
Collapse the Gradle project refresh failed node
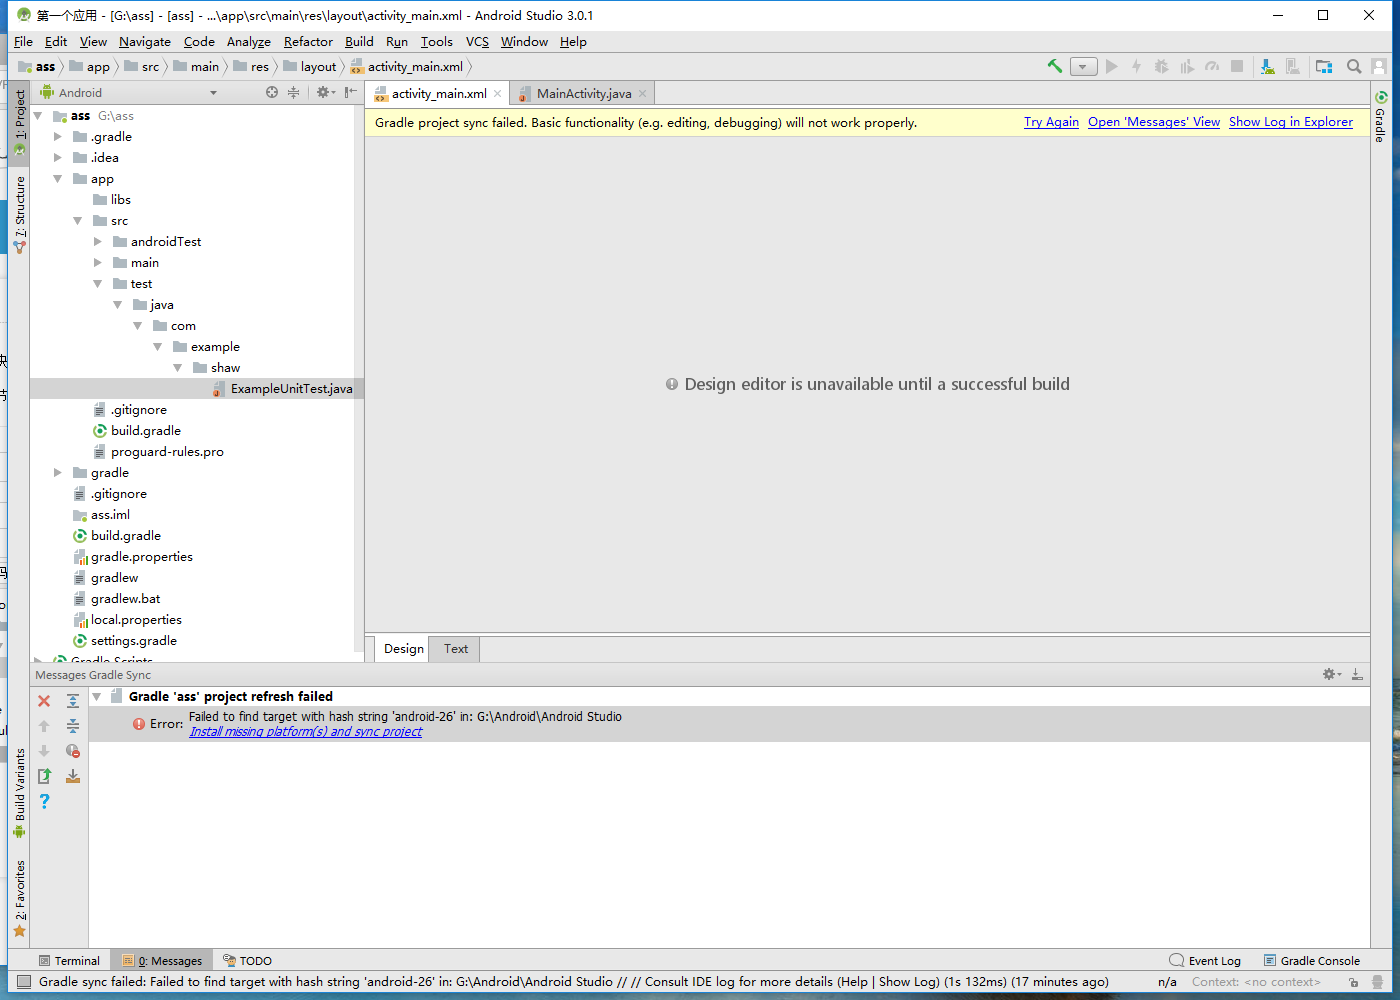tap(97, 697)
